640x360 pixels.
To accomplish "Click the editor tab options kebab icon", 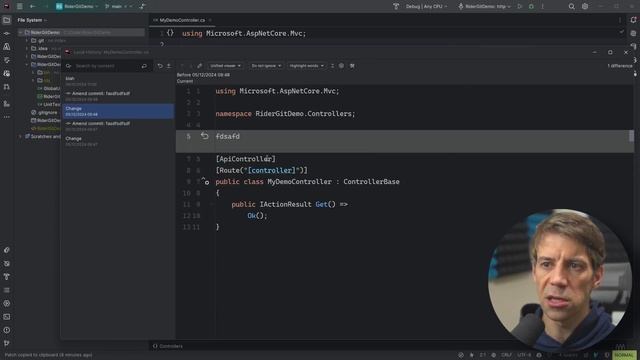I will coord(620,20).
